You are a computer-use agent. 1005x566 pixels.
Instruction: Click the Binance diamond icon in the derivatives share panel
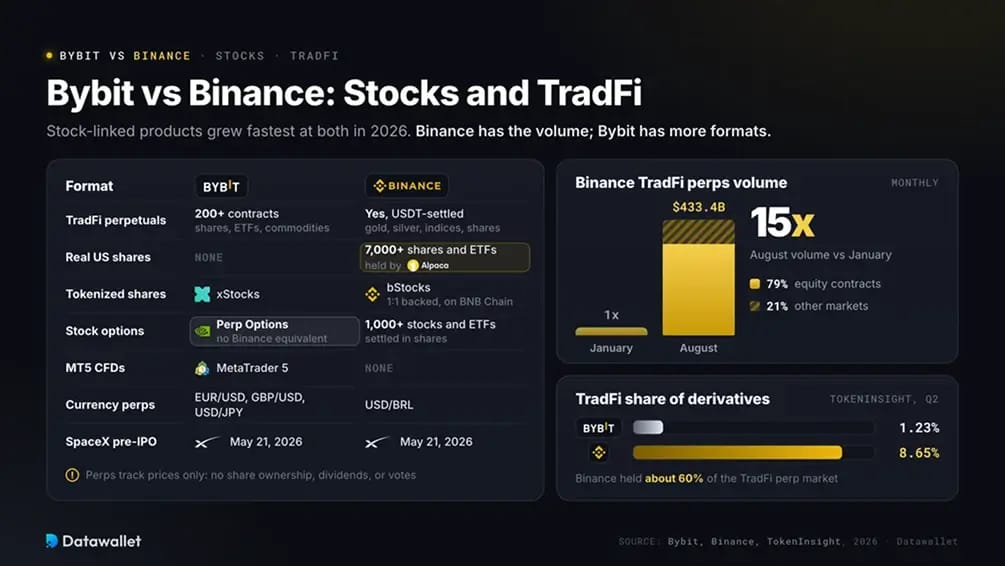[x=599, y=453]
